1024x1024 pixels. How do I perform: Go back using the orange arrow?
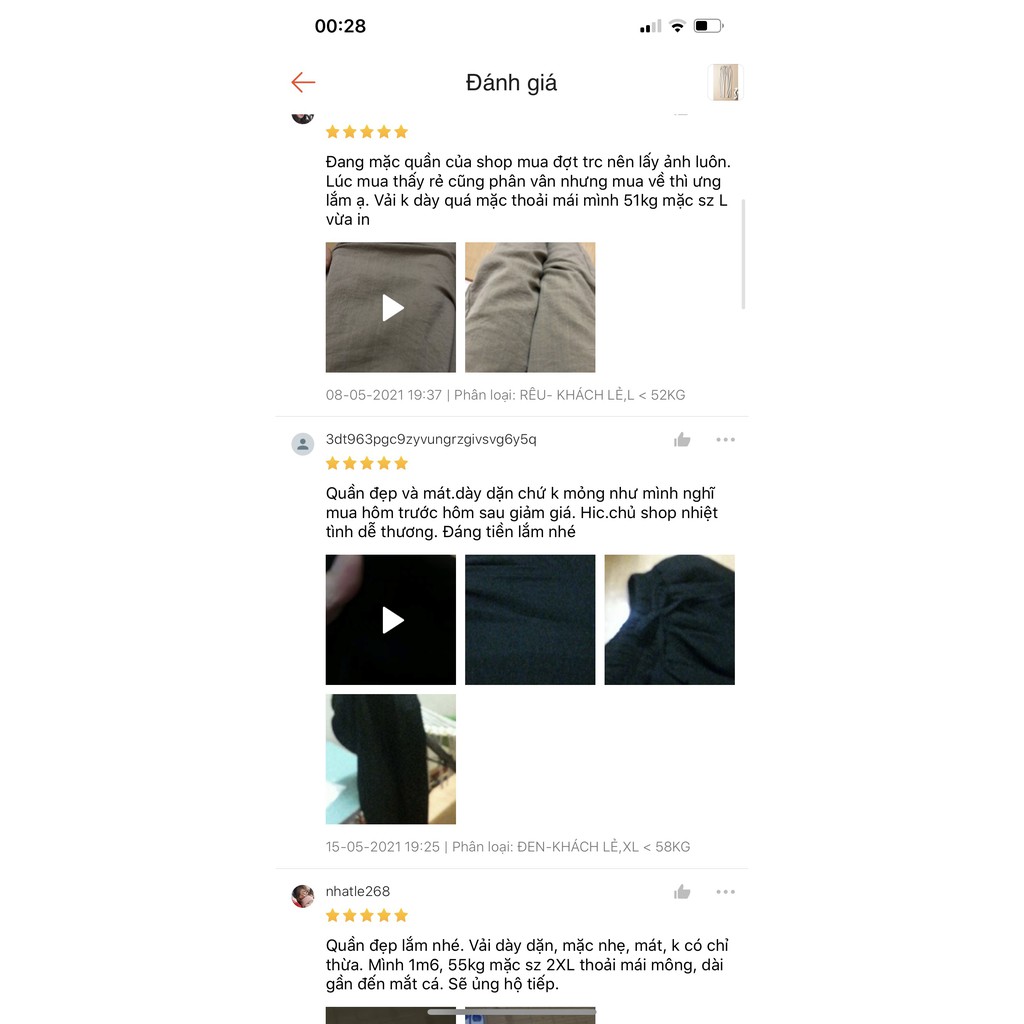tap(303, 82)
